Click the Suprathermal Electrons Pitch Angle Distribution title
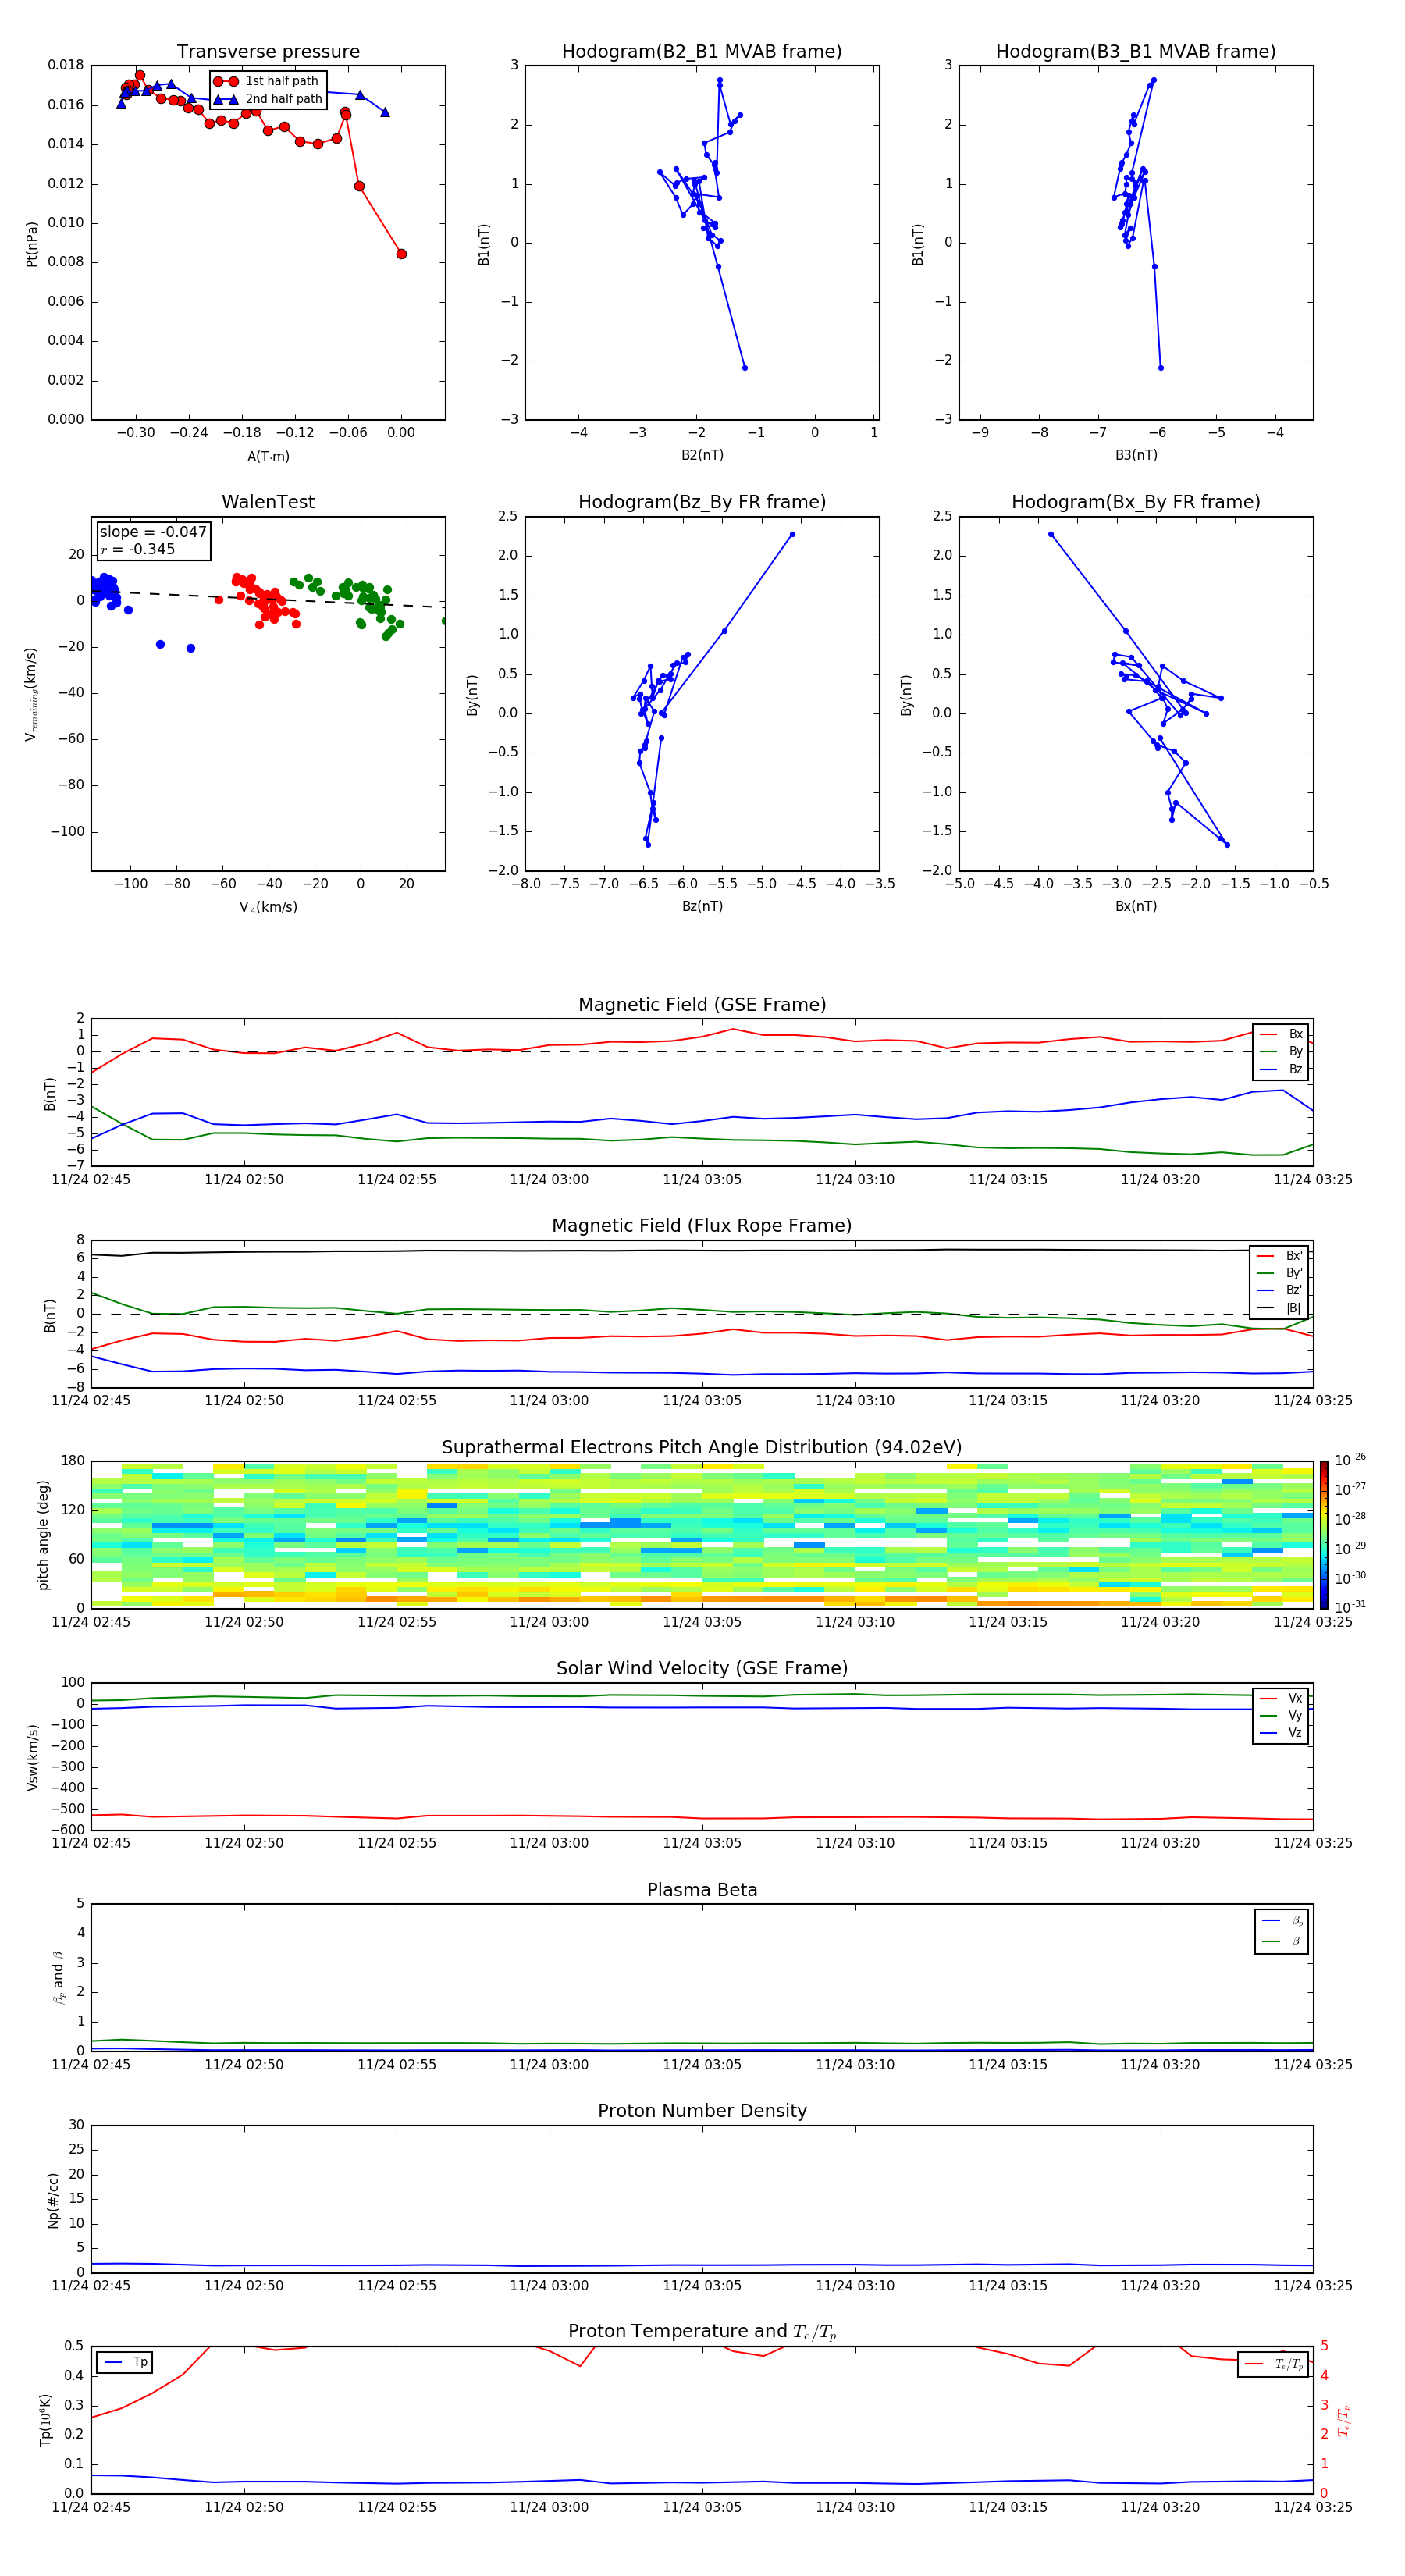Viewport: 1405px width, 2576px height. tap(702, 1448)
